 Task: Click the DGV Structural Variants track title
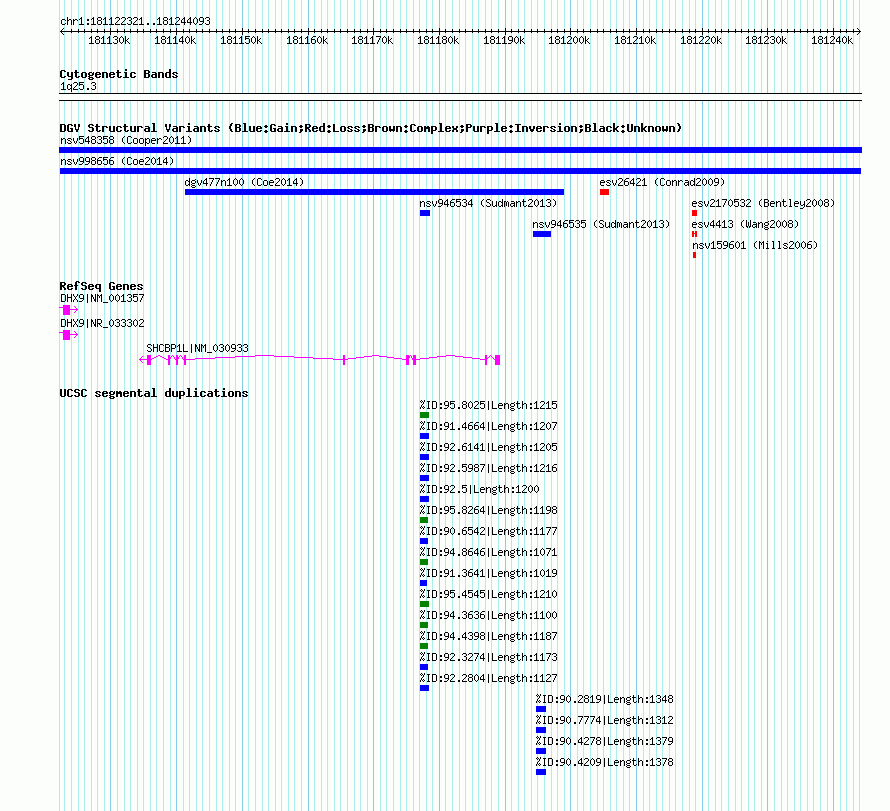[x=371, y=128]
